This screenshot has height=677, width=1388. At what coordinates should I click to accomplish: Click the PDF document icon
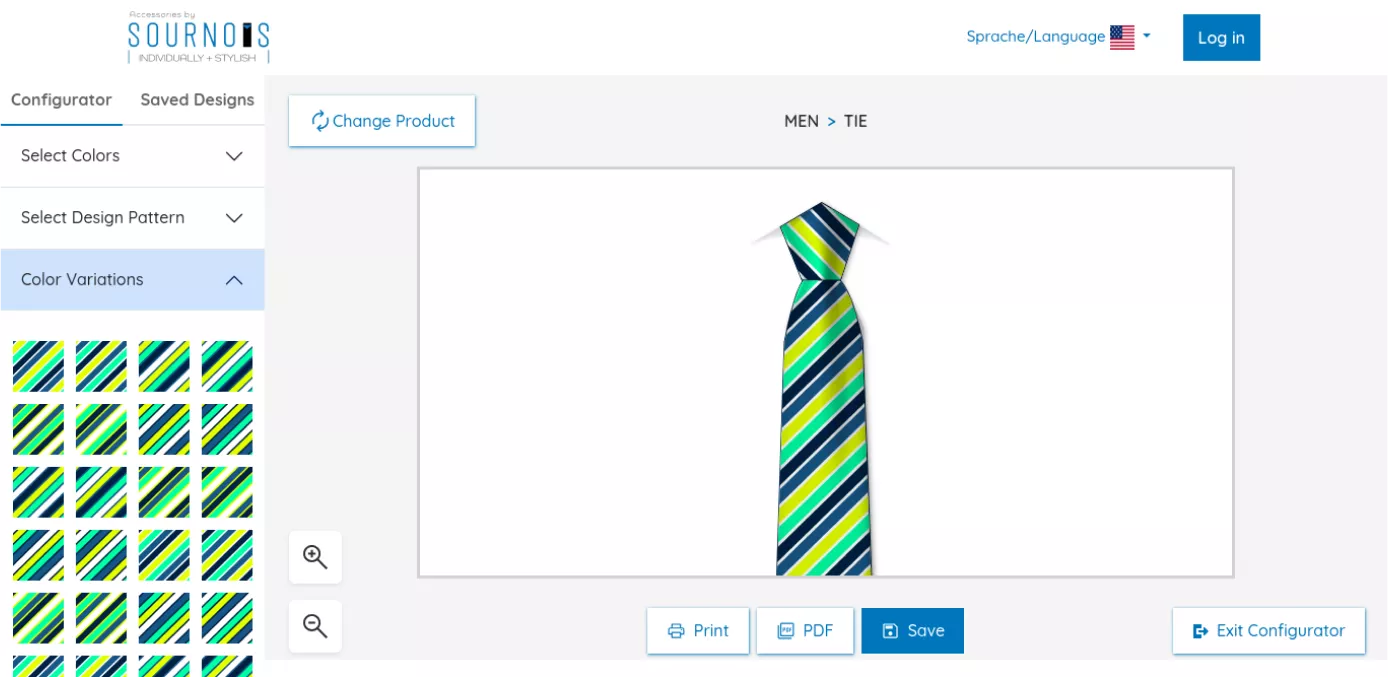[x=786, y=631]
